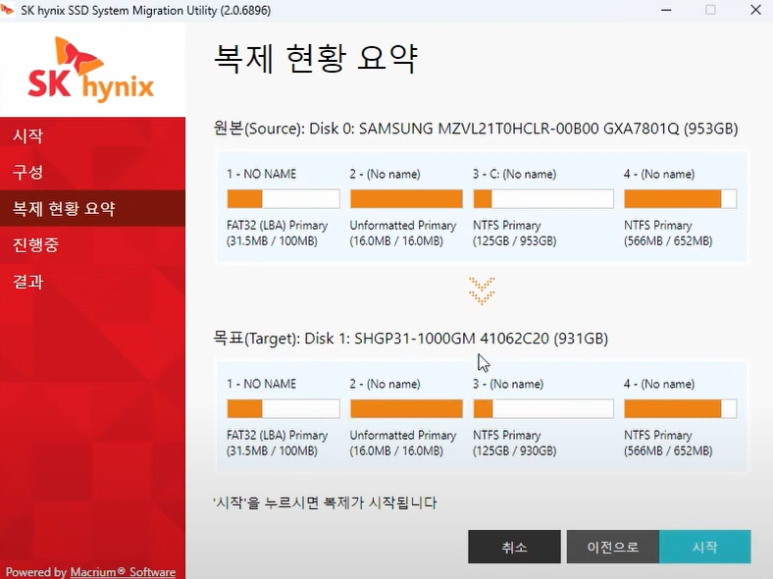Click target partition 2 Unformatted usage bar
This screenshot has height=579, width=773.
click(406, 409)
